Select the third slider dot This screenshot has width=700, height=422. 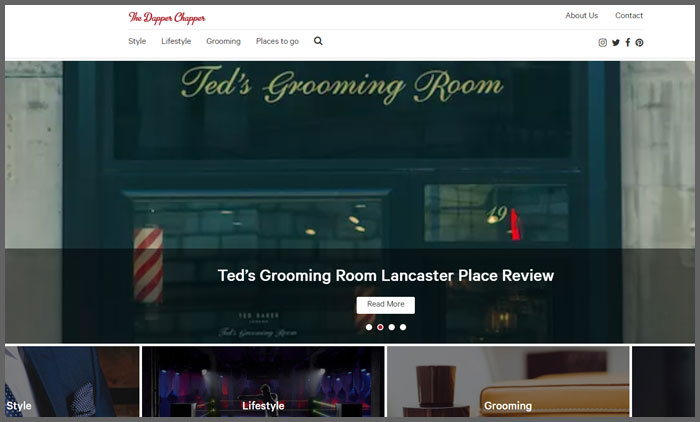point(392,327)
